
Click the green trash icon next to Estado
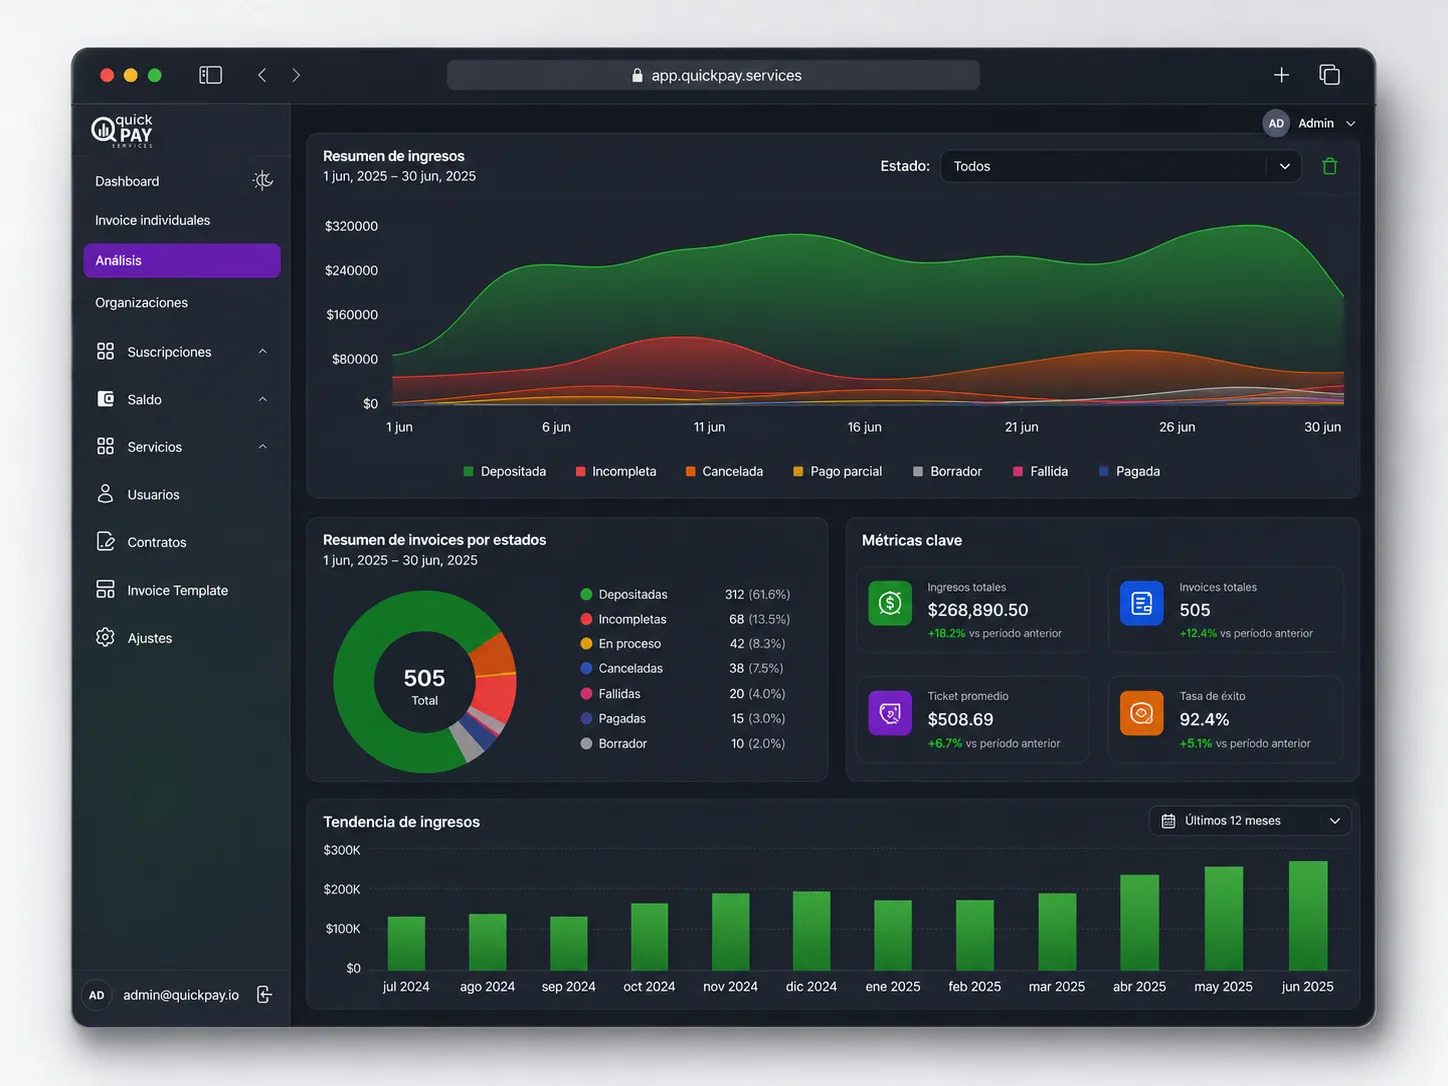click(1329, 166)
